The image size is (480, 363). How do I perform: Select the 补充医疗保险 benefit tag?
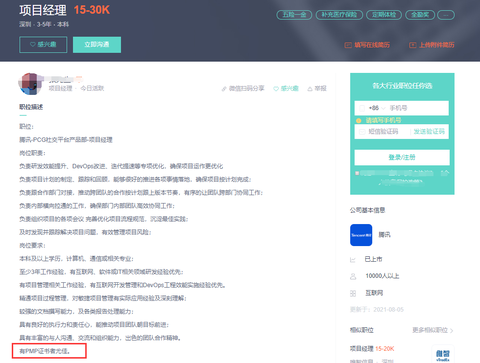point(339,15)
